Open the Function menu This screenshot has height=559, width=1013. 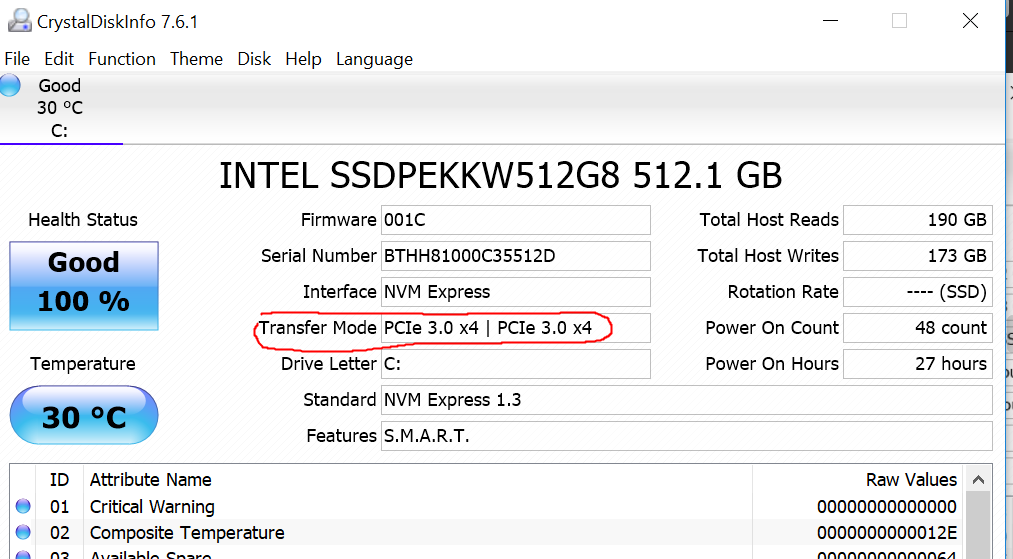(121, 59)
